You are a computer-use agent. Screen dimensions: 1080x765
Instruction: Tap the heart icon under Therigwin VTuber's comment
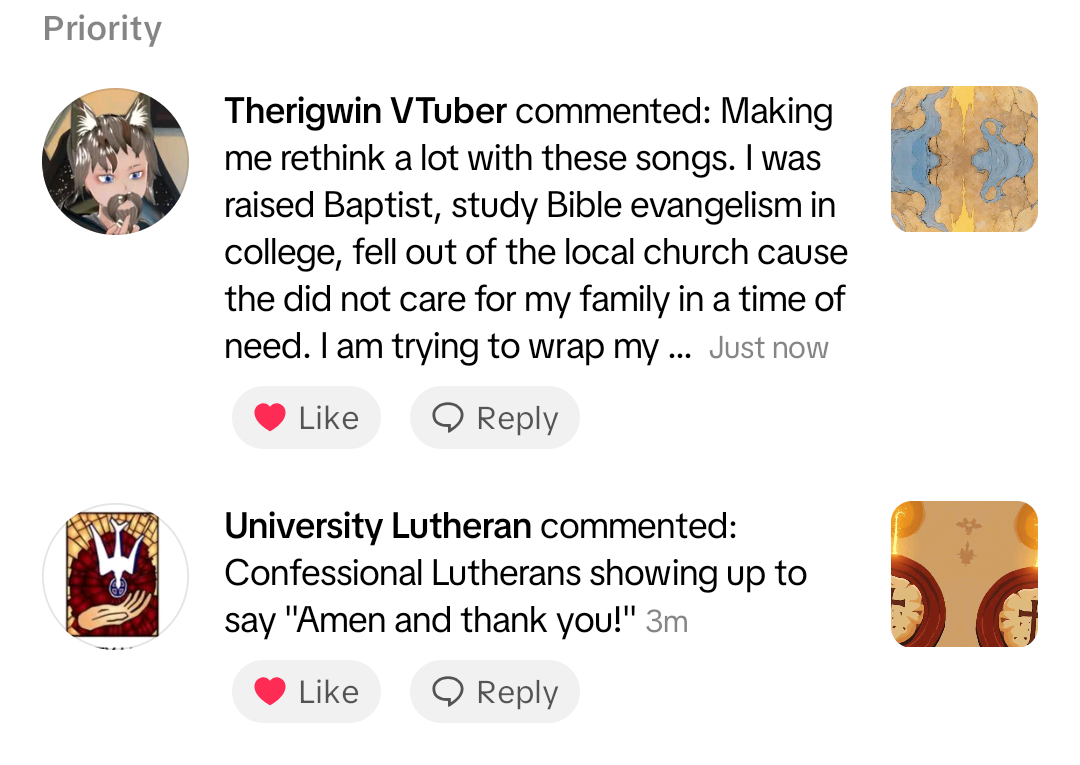tap(270, 418)
